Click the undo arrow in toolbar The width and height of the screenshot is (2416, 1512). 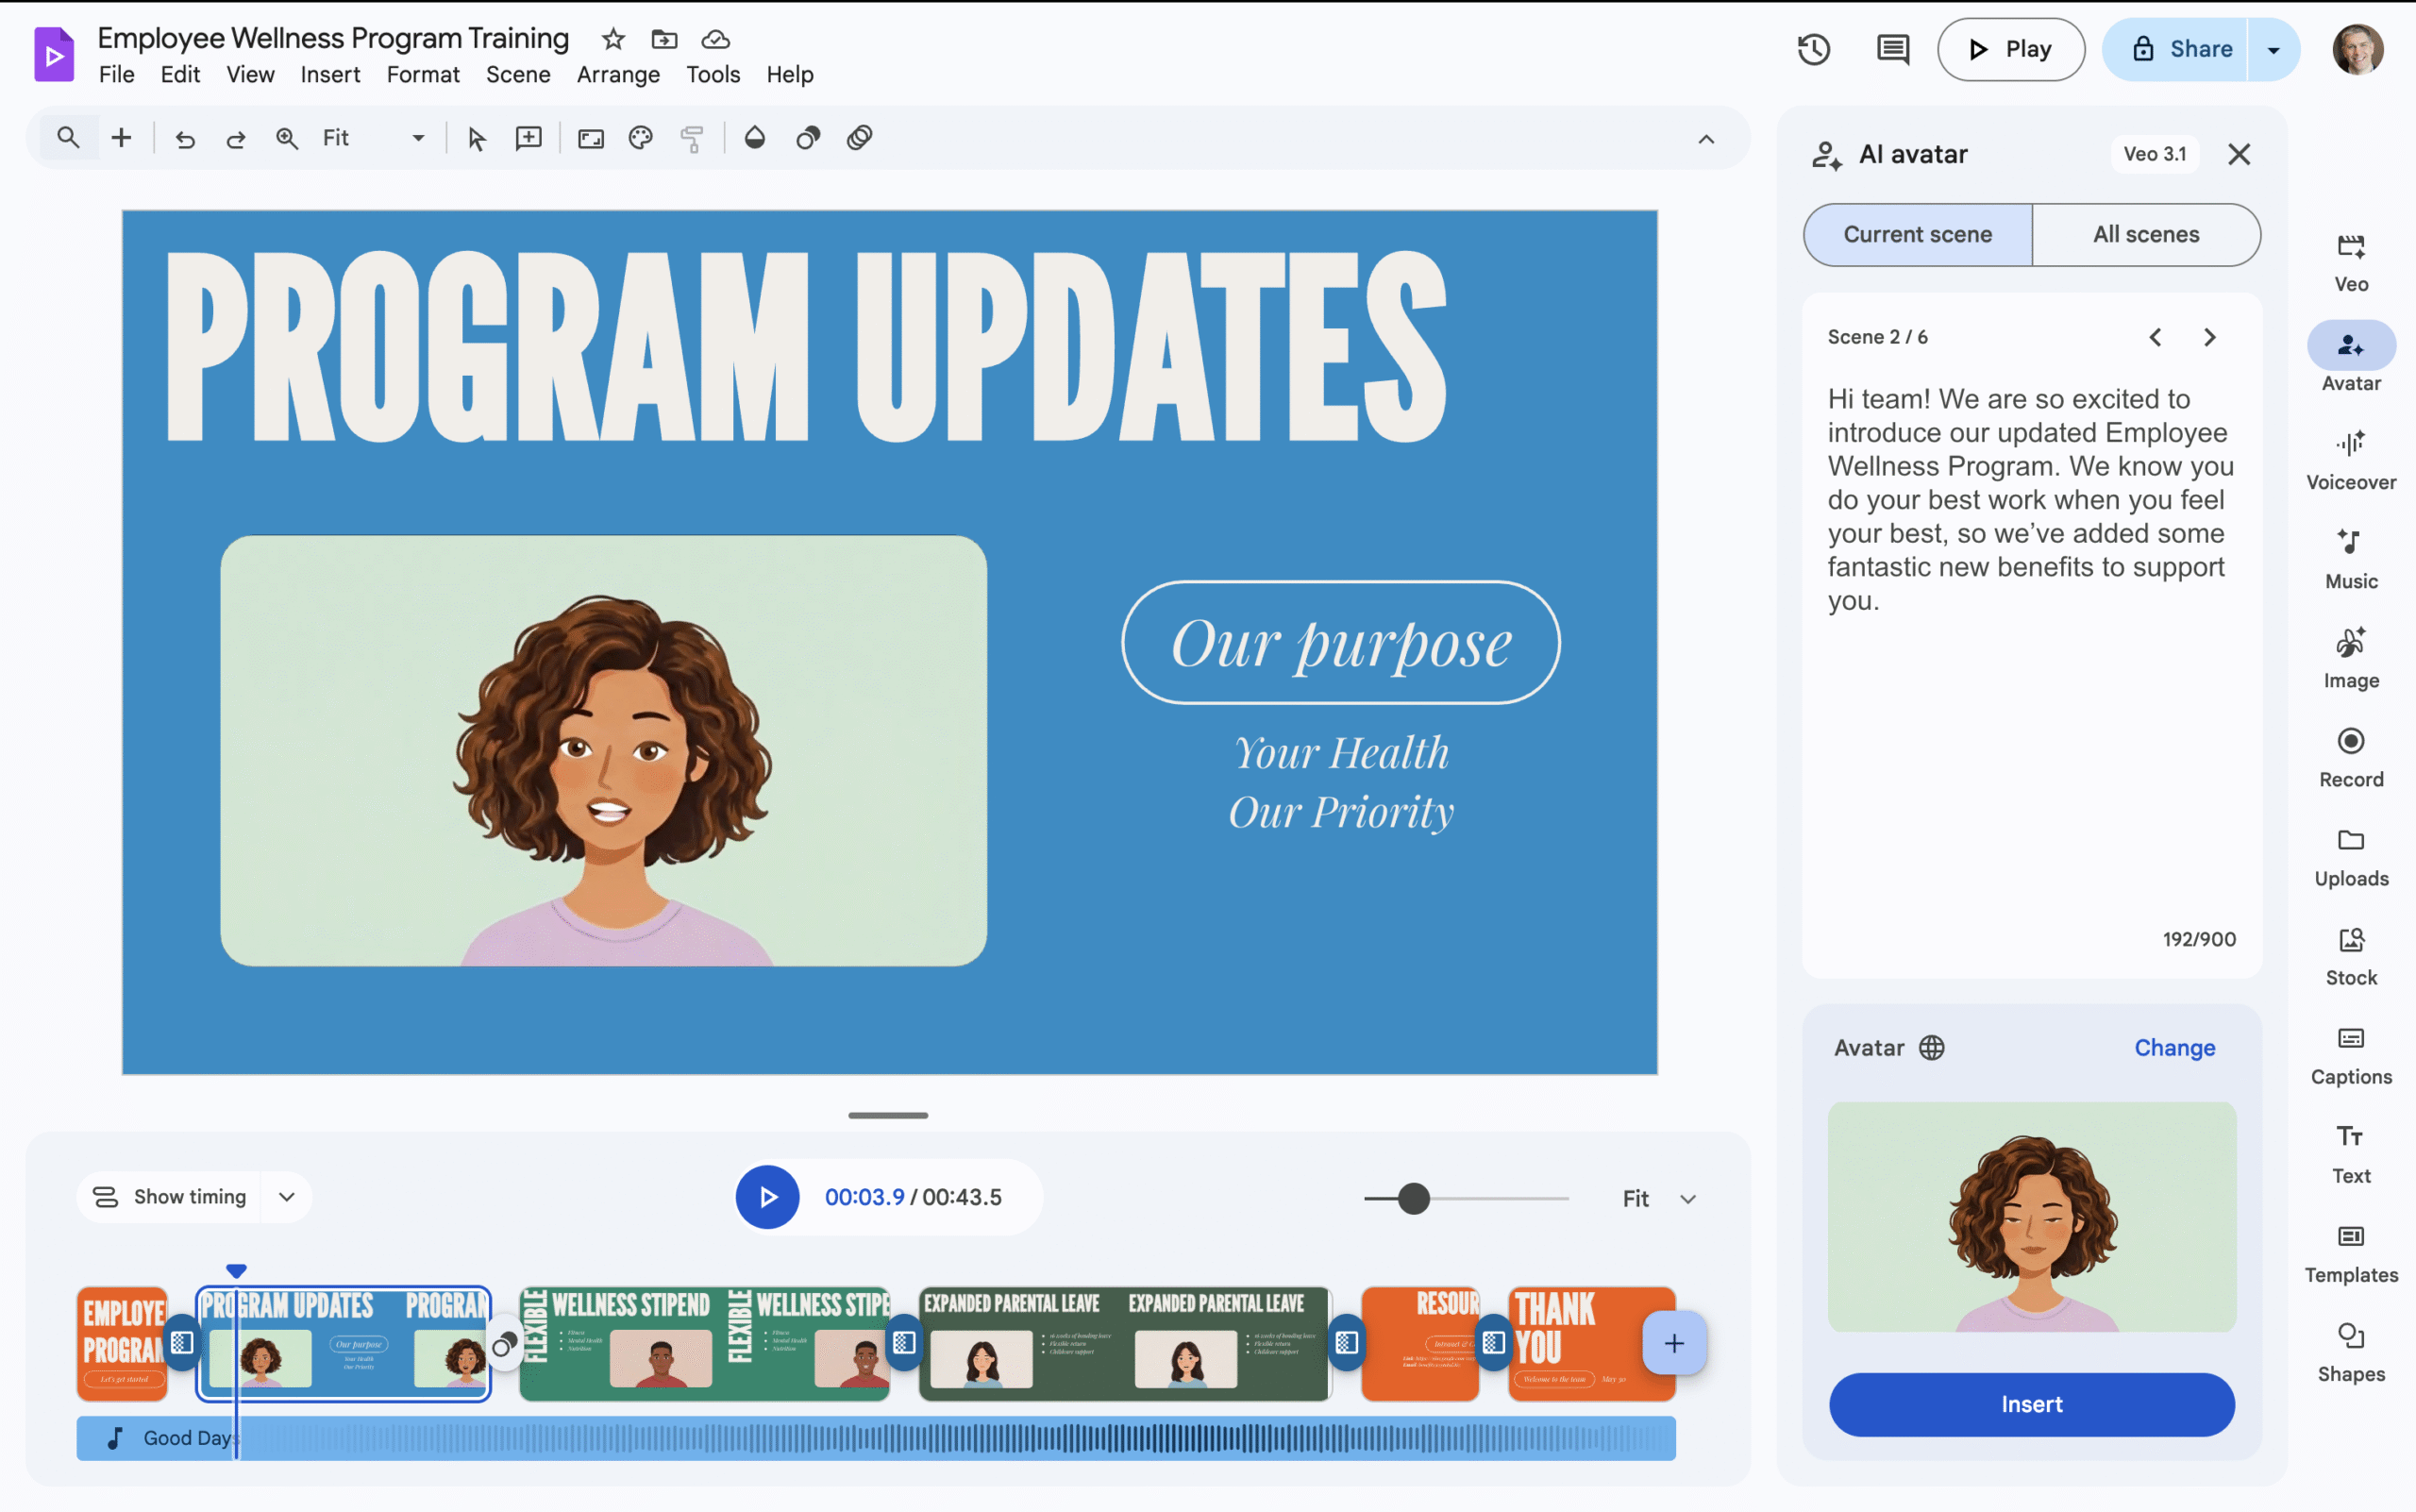185,138
